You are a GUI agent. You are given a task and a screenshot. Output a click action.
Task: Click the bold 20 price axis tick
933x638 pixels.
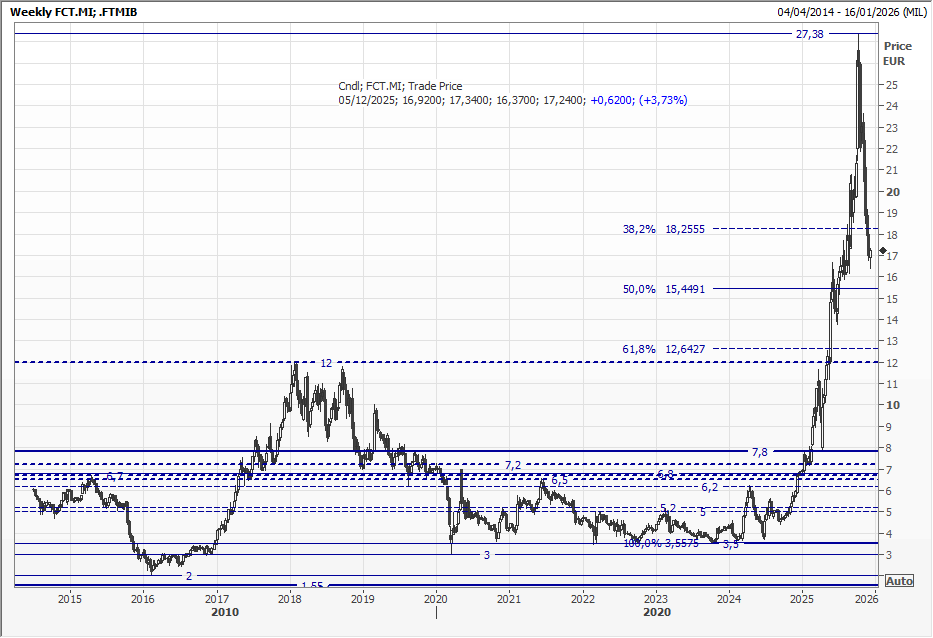point(891,192)
